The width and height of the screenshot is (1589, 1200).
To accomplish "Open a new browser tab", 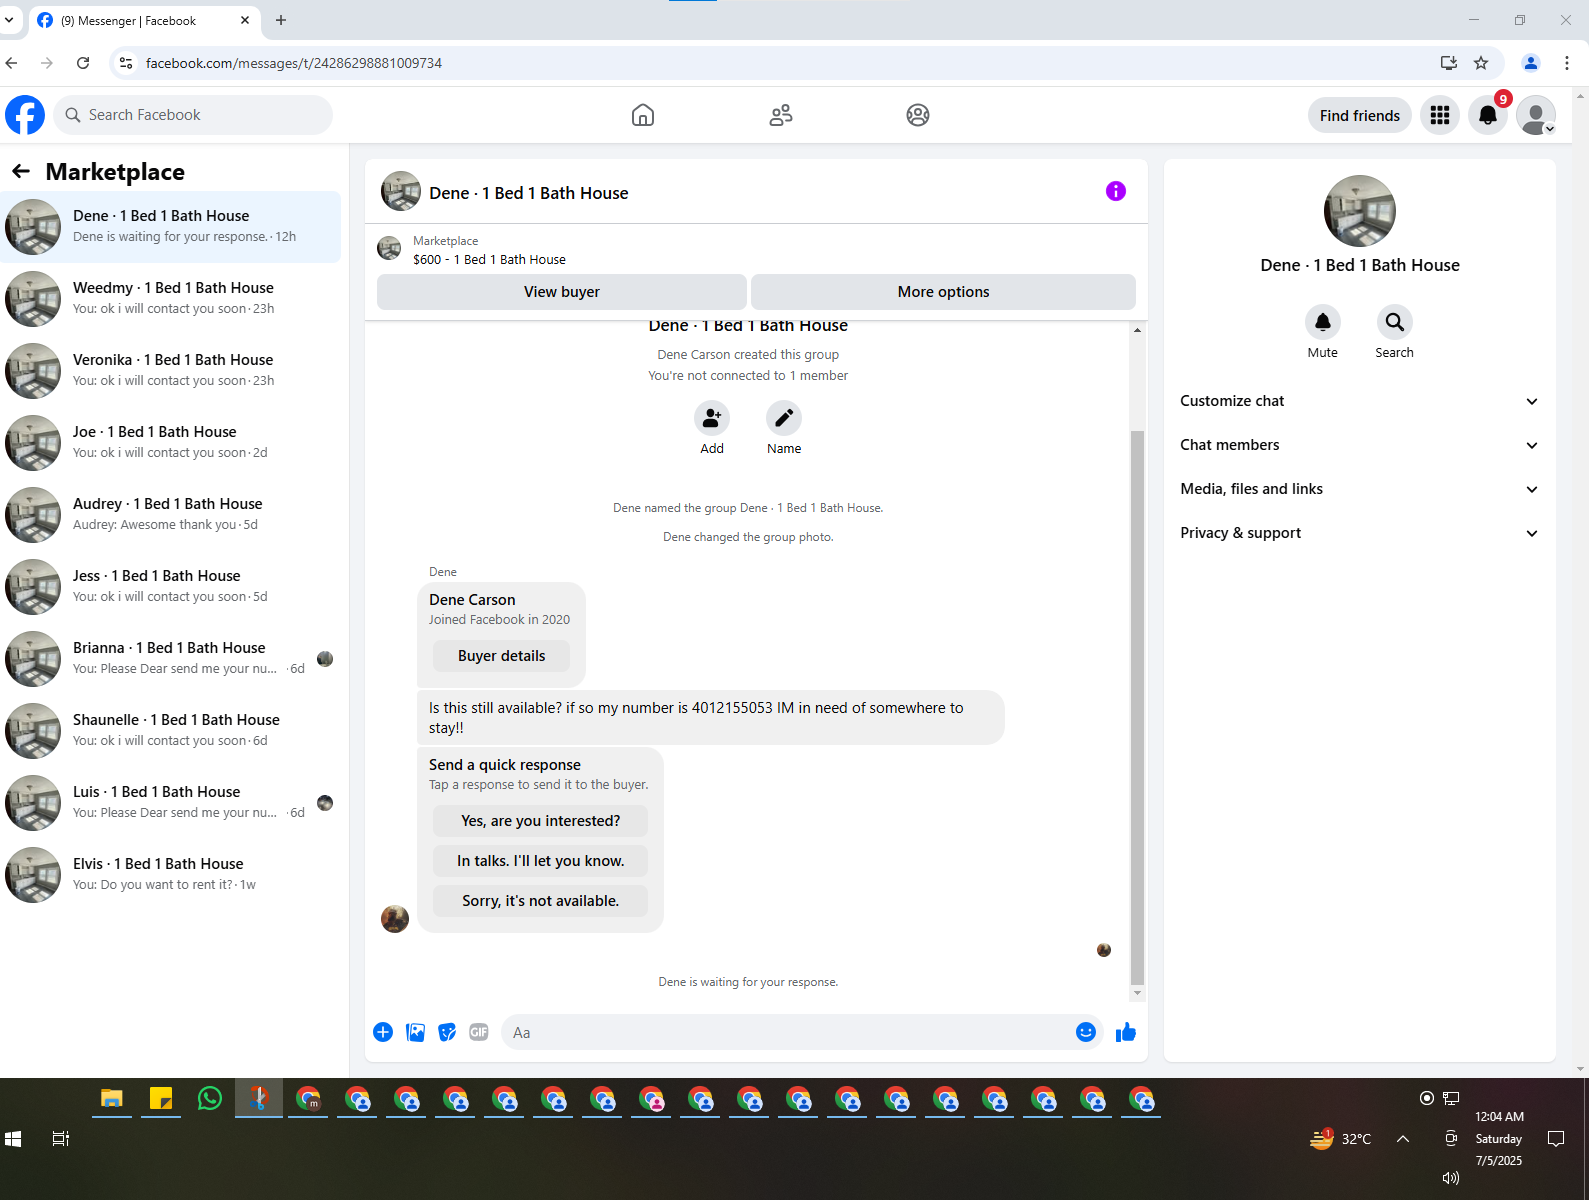I will tap(281, 20).
